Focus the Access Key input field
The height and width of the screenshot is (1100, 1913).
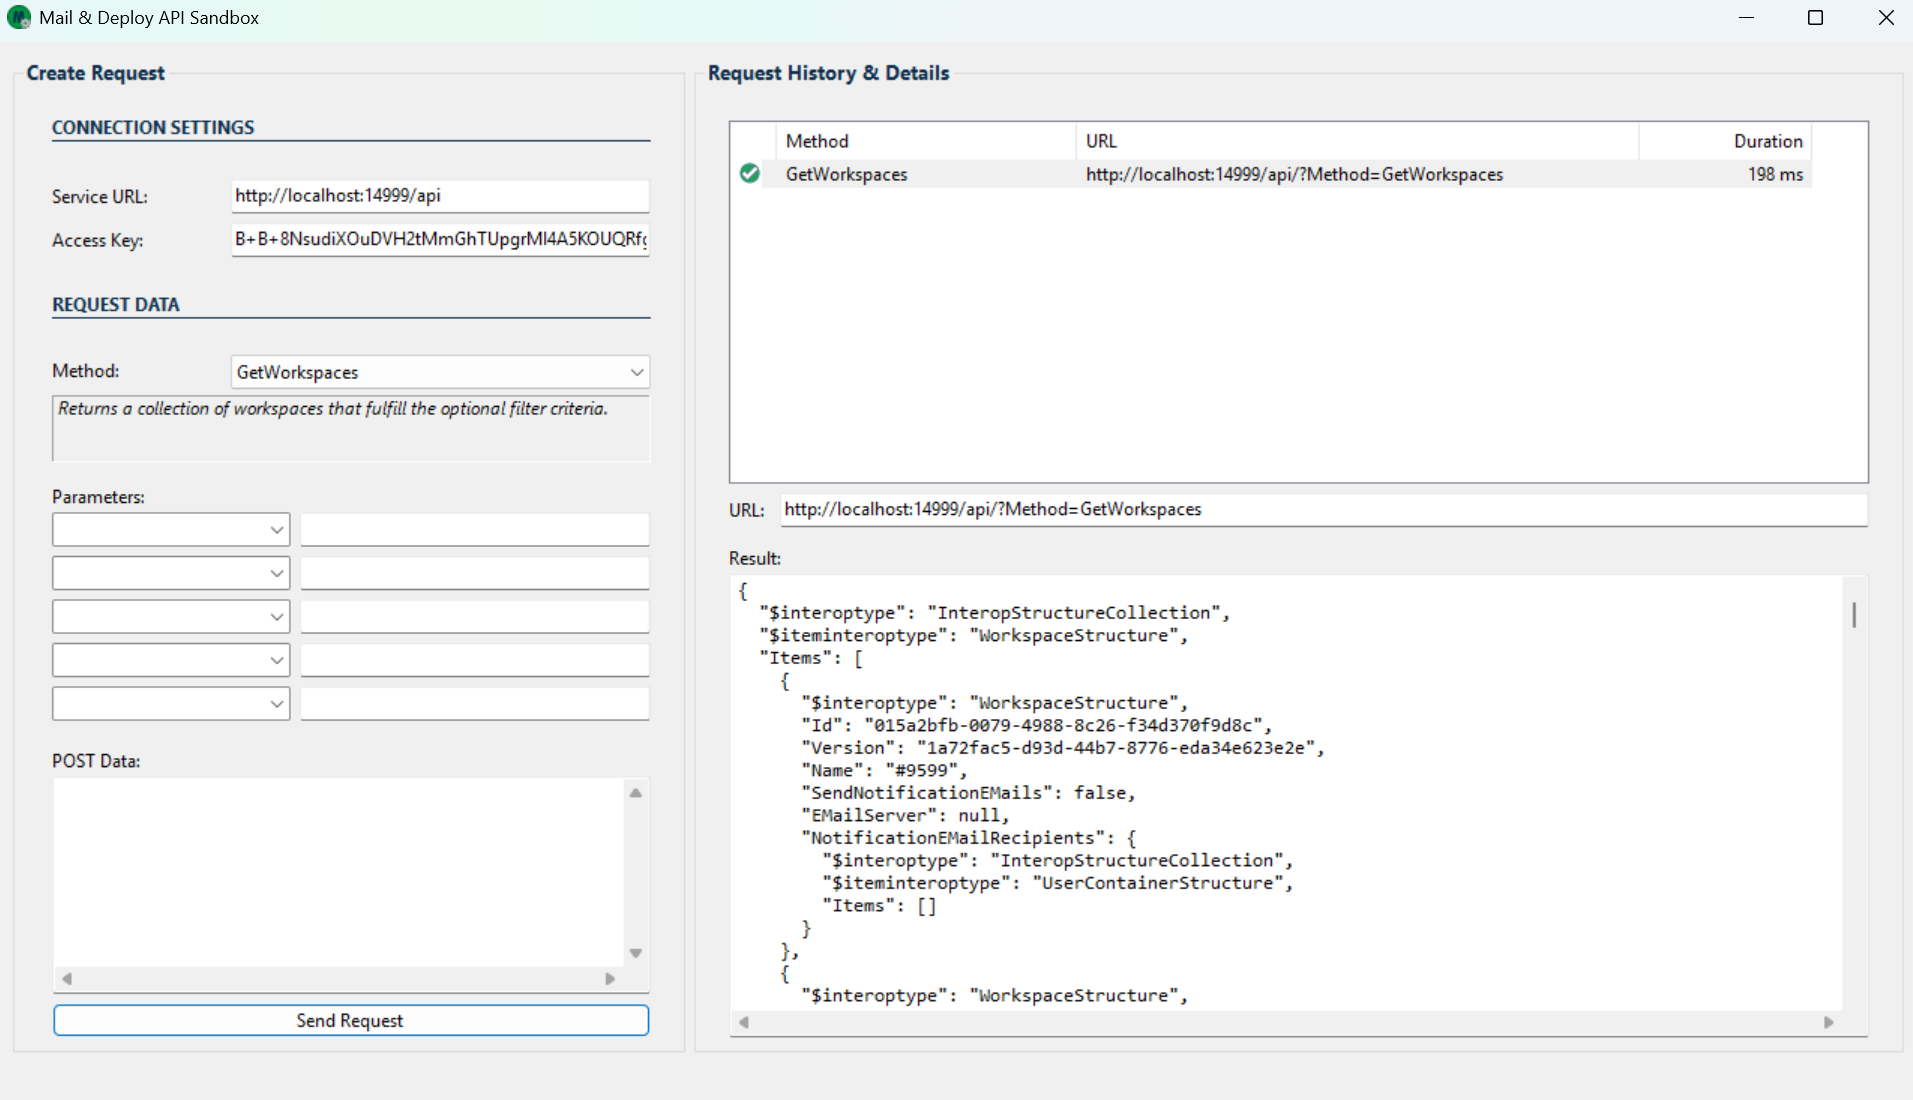(x=440, y=240)
